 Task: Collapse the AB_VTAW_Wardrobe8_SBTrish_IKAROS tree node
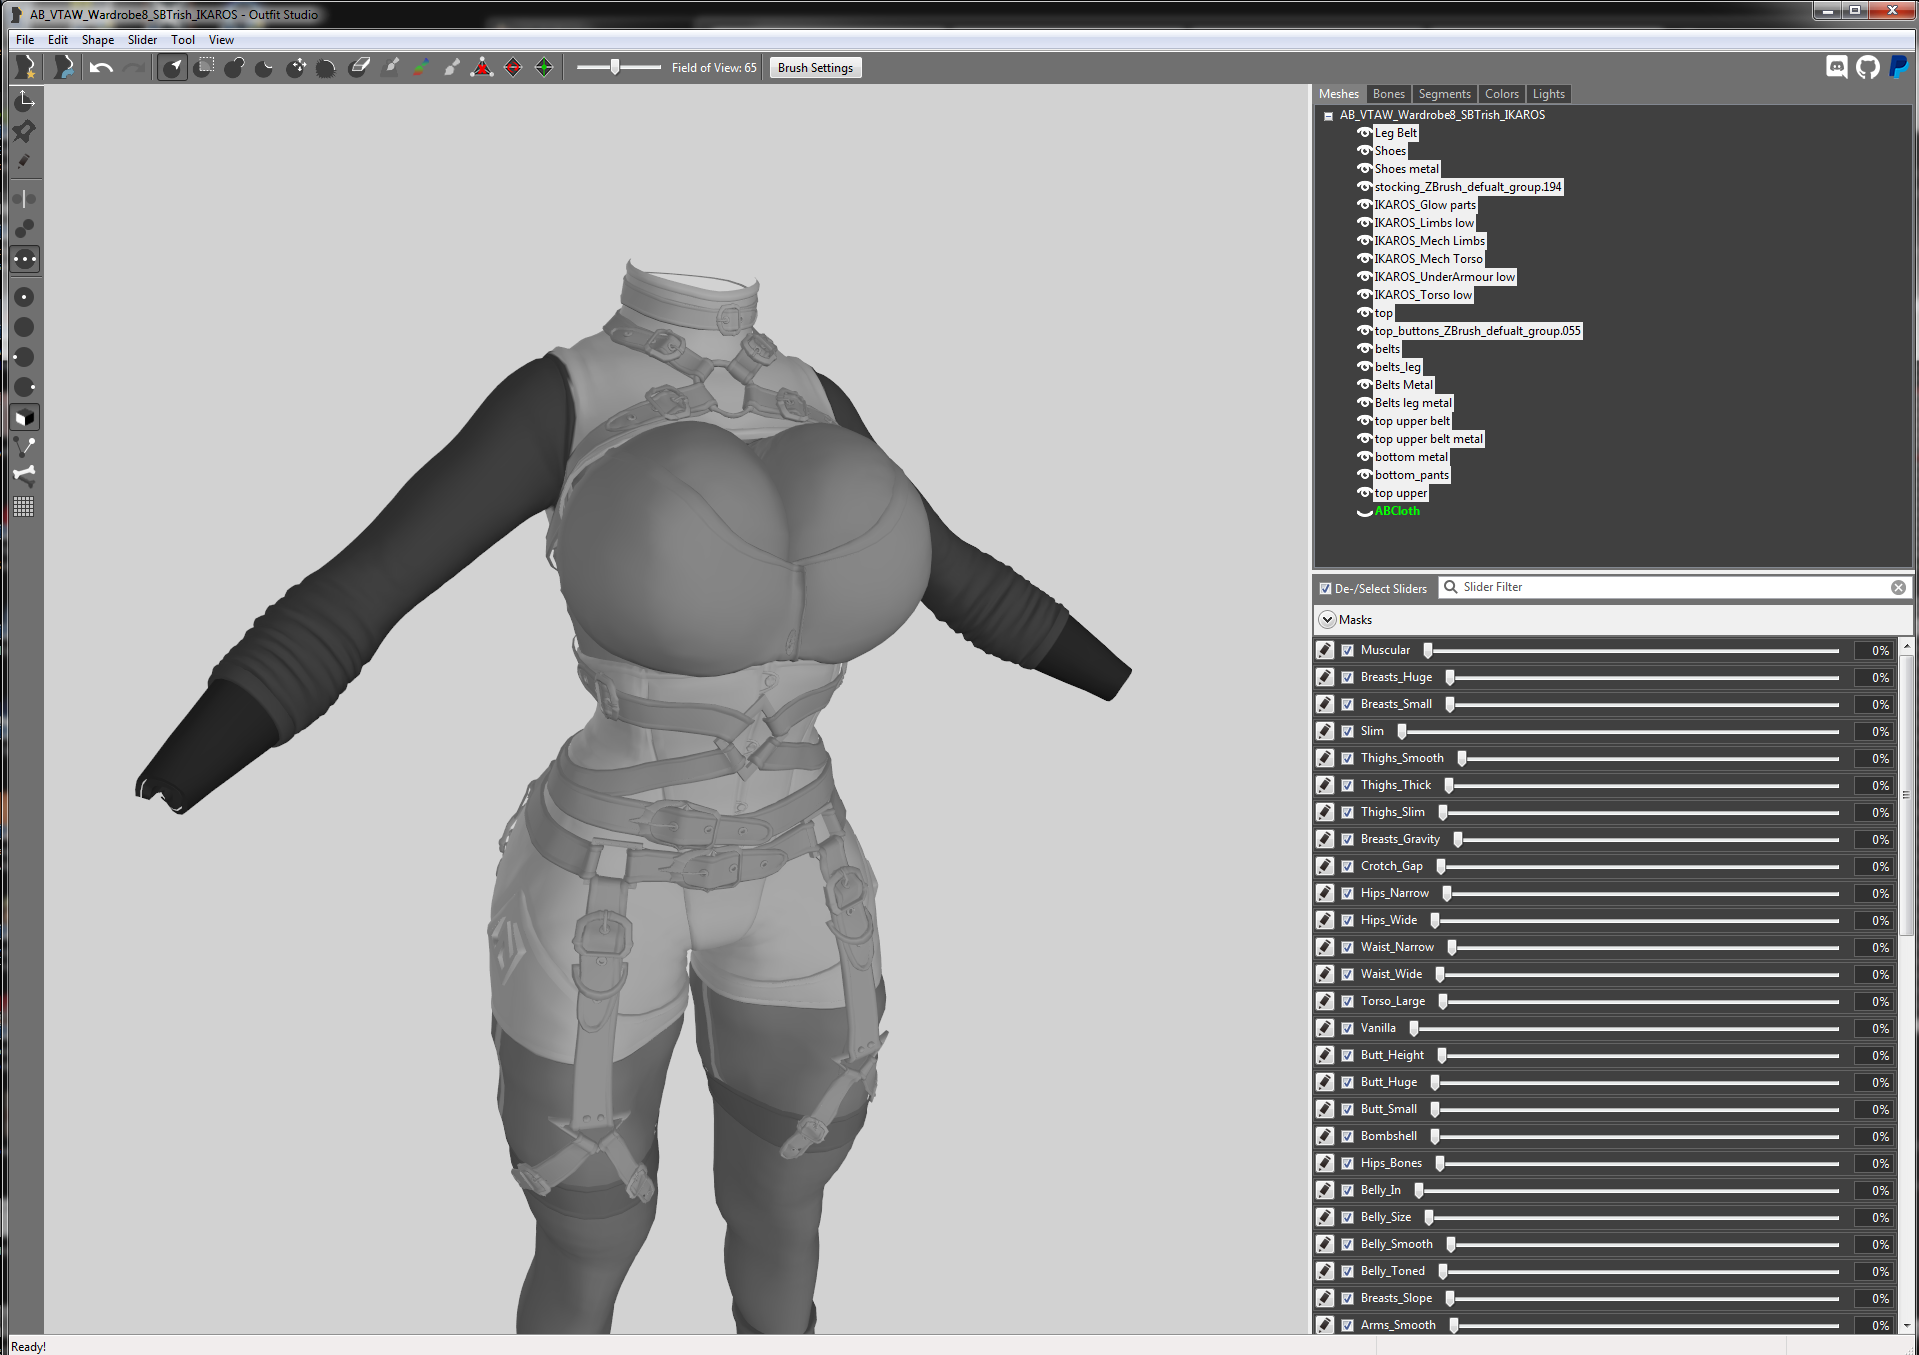pyautogui.click(x=1328, y=116)
